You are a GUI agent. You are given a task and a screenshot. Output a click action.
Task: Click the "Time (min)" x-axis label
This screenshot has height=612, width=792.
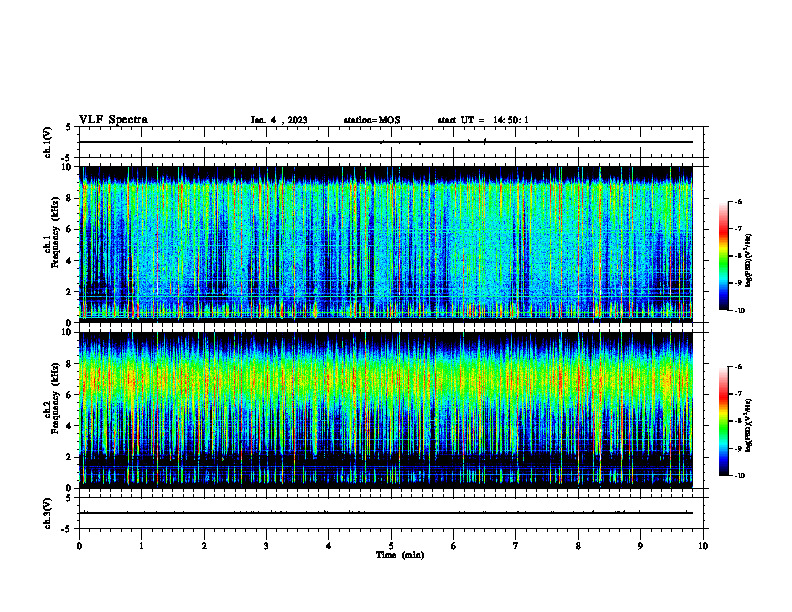400,555
